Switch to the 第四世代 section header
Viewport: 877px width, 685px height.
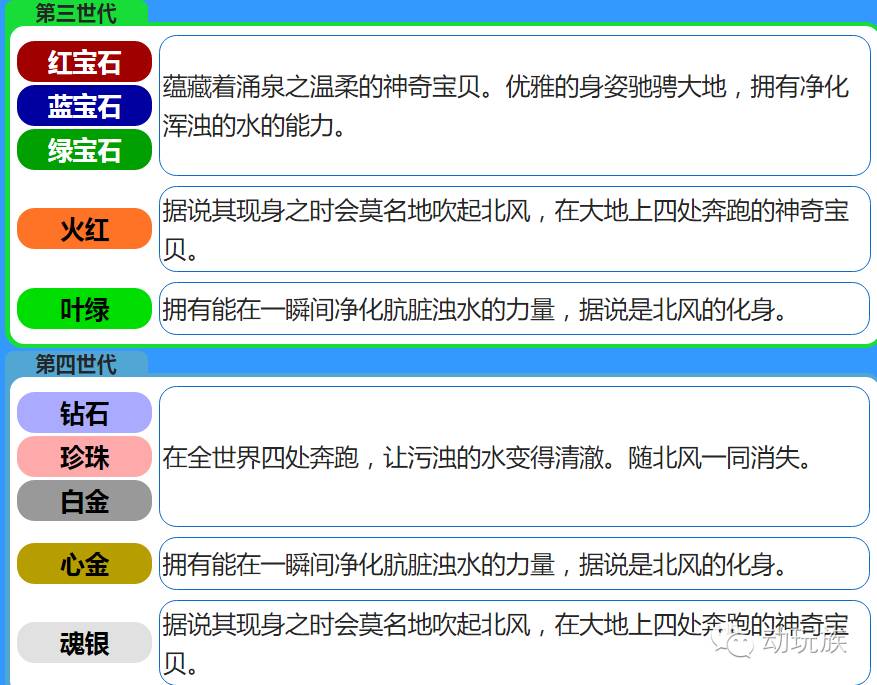tap(76, 364)
